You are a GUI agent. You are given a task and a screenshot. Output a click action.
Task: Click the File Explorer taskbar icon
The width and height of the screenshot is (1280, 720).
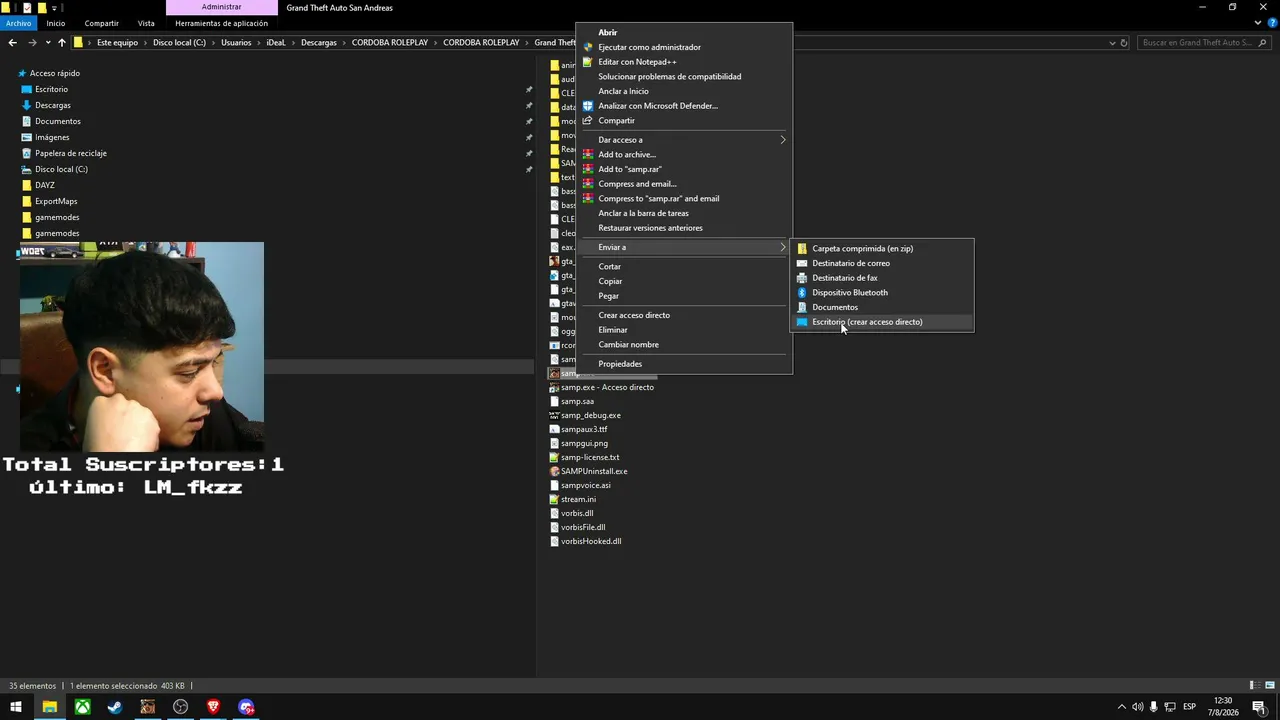[x=49, y=707]
